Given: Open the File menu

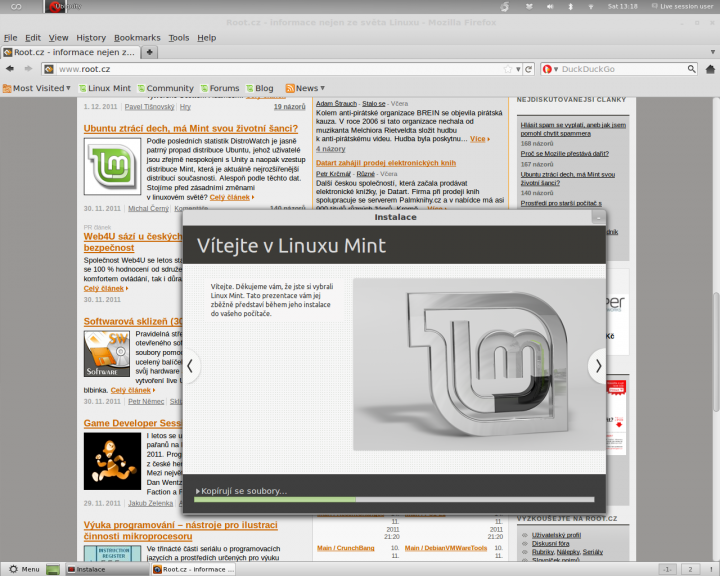Looking at the screenshot, I should [11, 38].
